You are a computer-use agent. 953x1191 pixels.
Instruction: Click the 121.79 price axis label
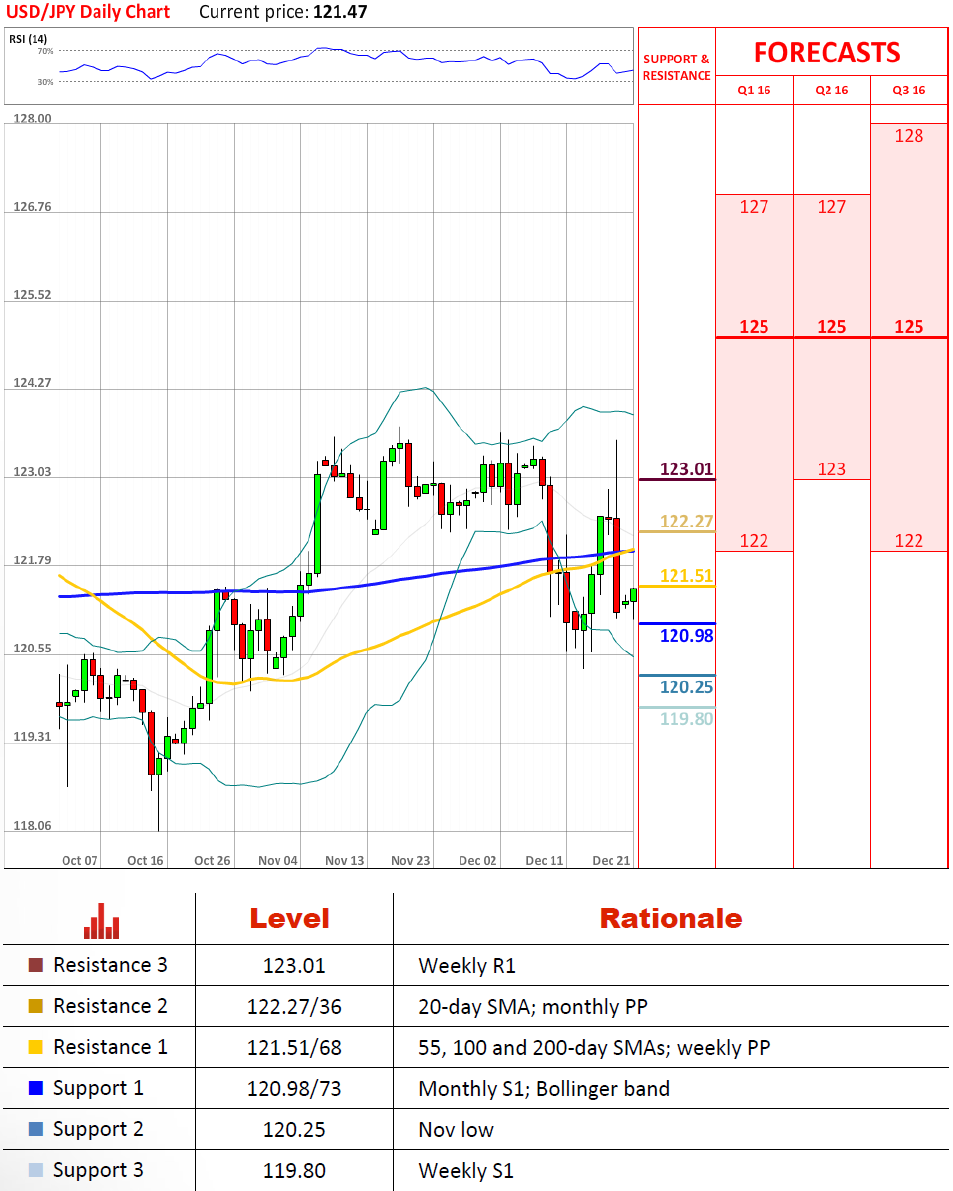pyautogui.click(x=33, y=561)
